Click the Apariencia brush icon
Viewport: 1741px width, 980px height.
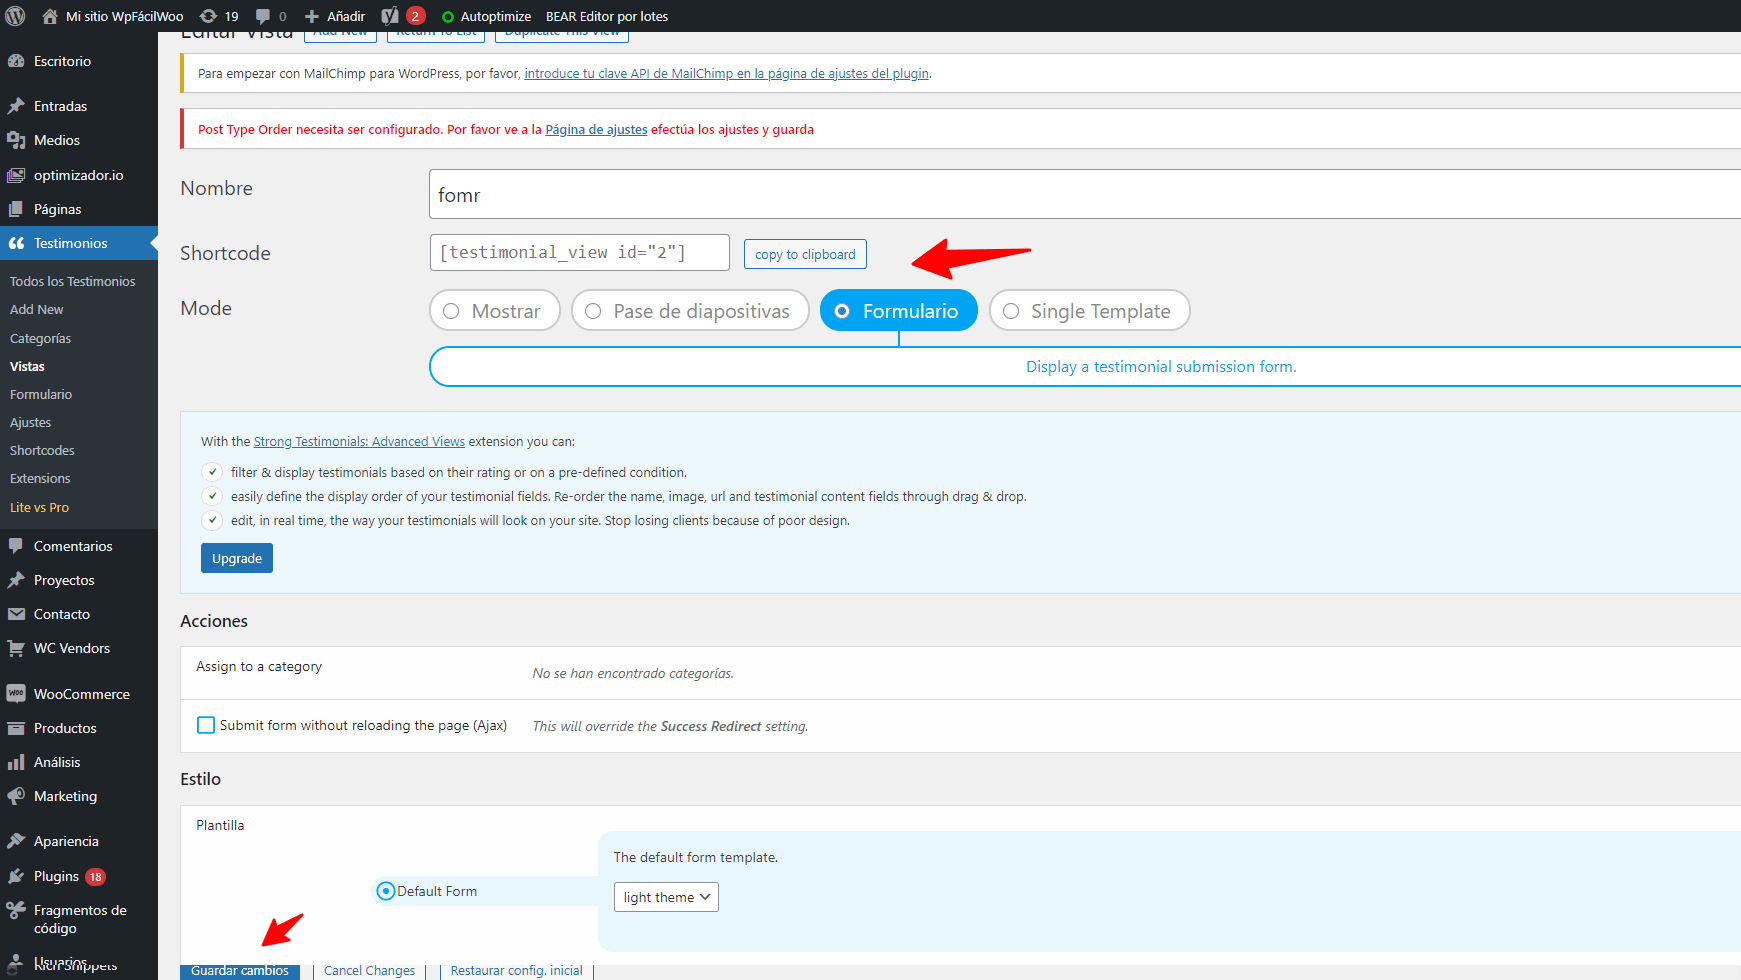tap(16, 841)
